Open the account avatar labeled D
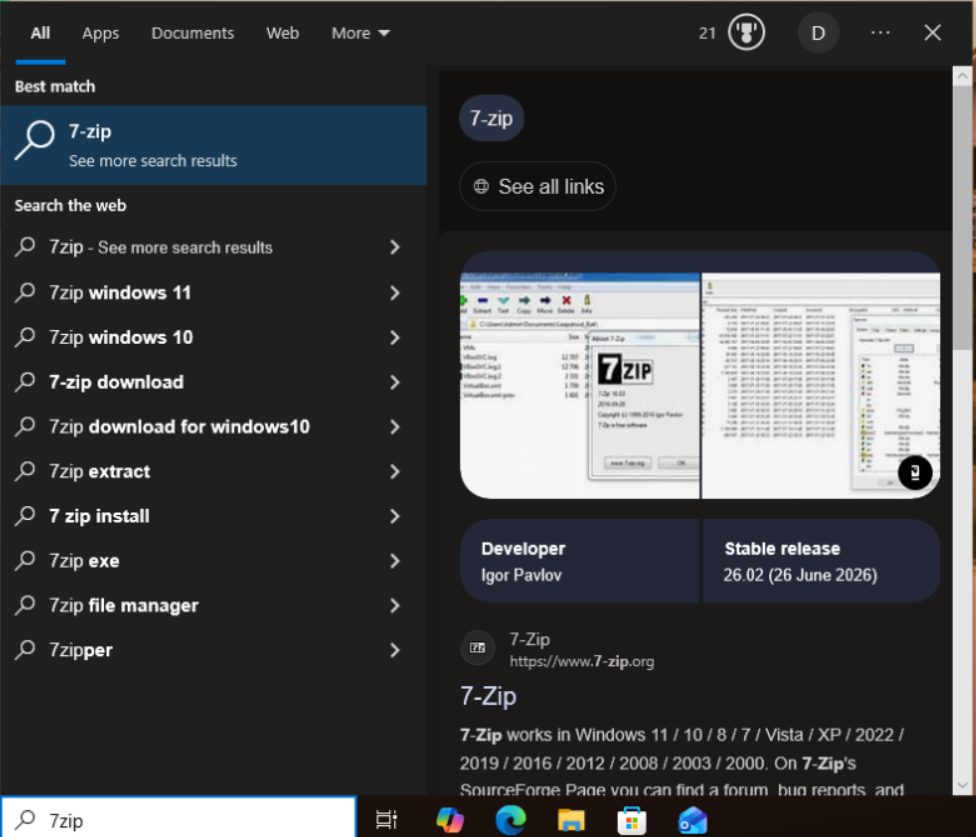976x837 pixels. click(x=818, y=33)
